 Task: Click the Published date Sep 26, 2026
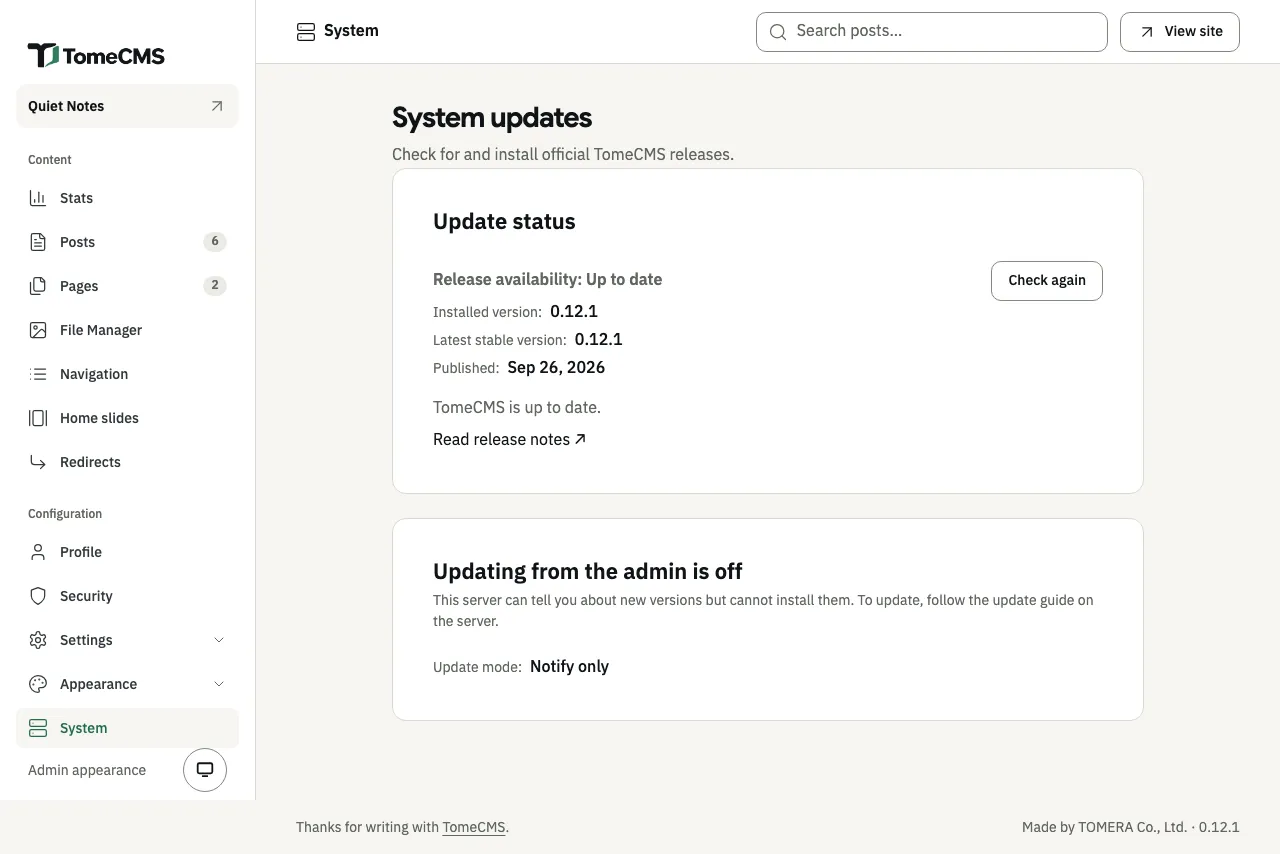(556, 367)
